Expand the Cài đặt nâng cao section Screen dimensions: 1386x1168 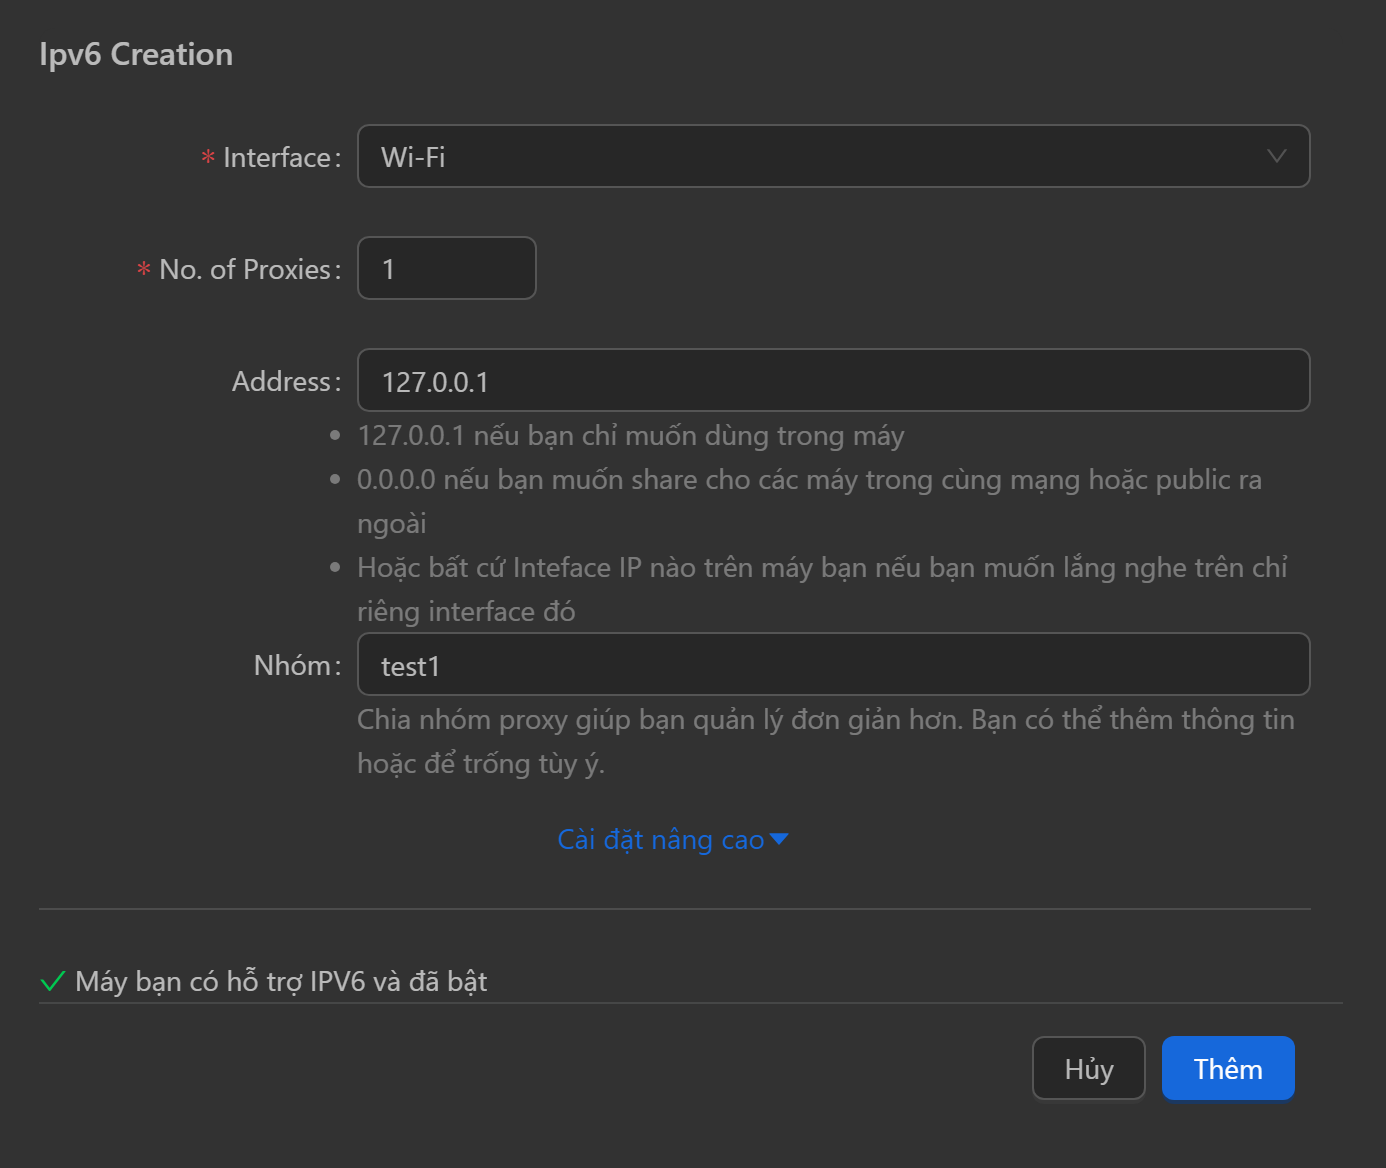(661, 839)
